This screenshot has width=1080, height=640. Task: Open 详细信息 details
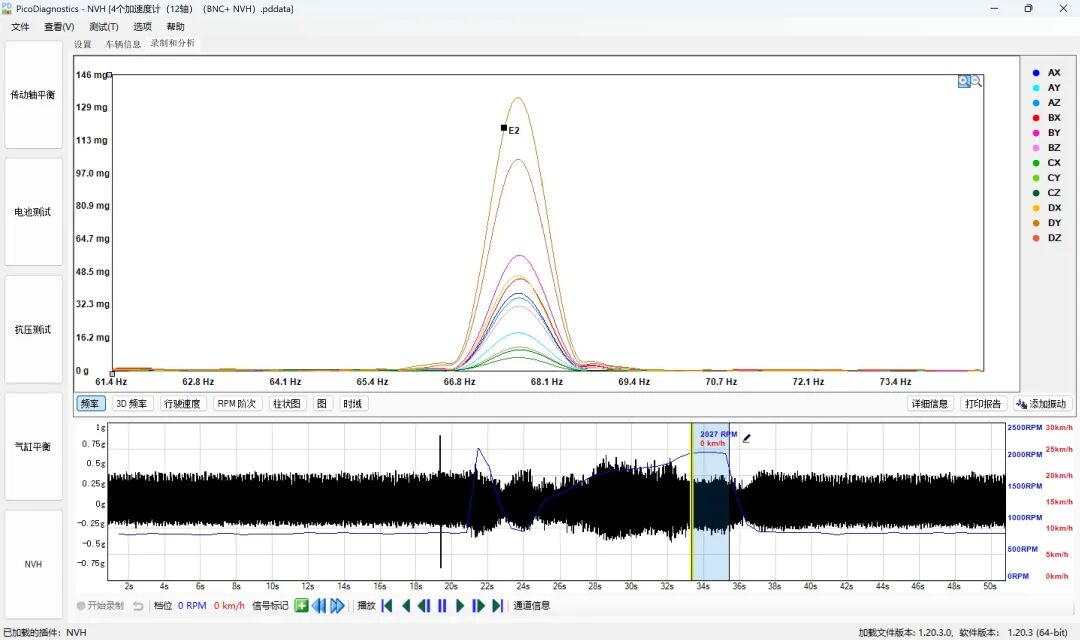pyautogui.click(x=930, y=404)
